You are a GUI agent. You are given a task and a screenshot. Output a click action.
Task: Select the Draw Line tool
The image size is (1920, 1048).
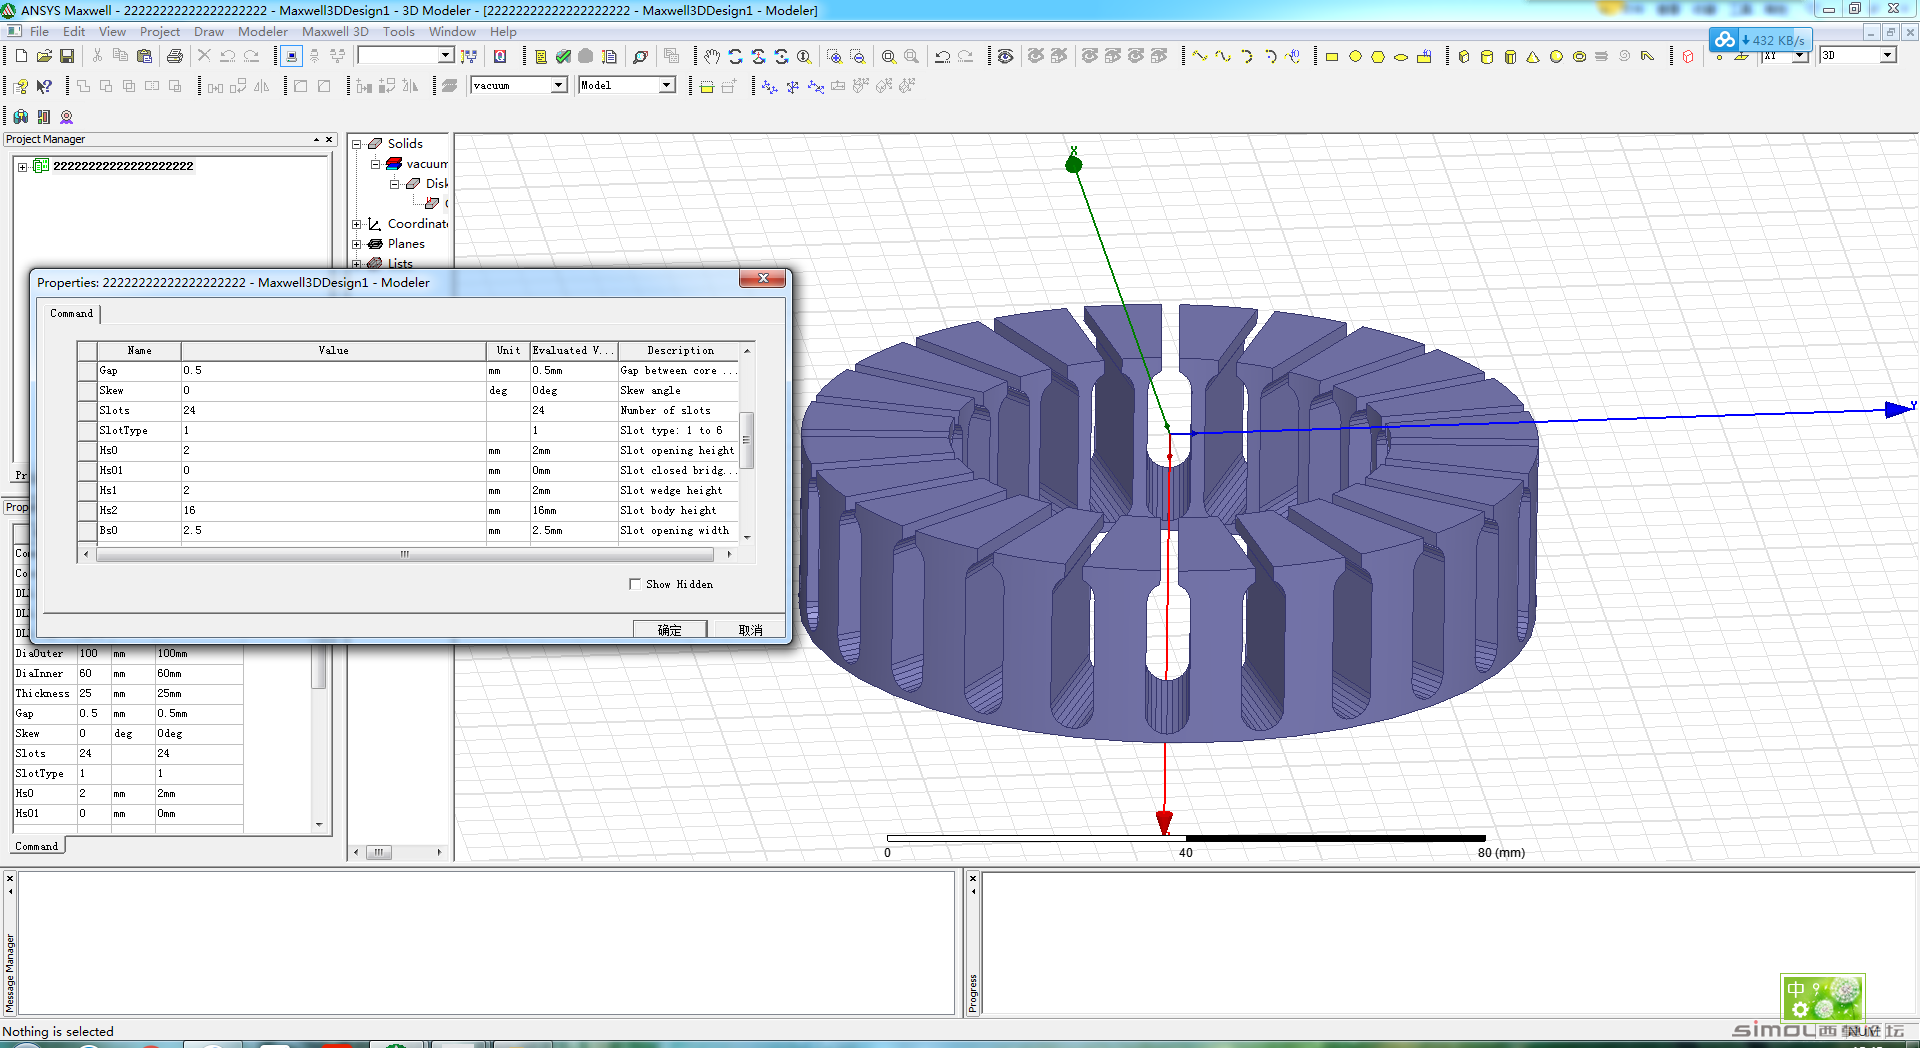tap(1199, 56)
